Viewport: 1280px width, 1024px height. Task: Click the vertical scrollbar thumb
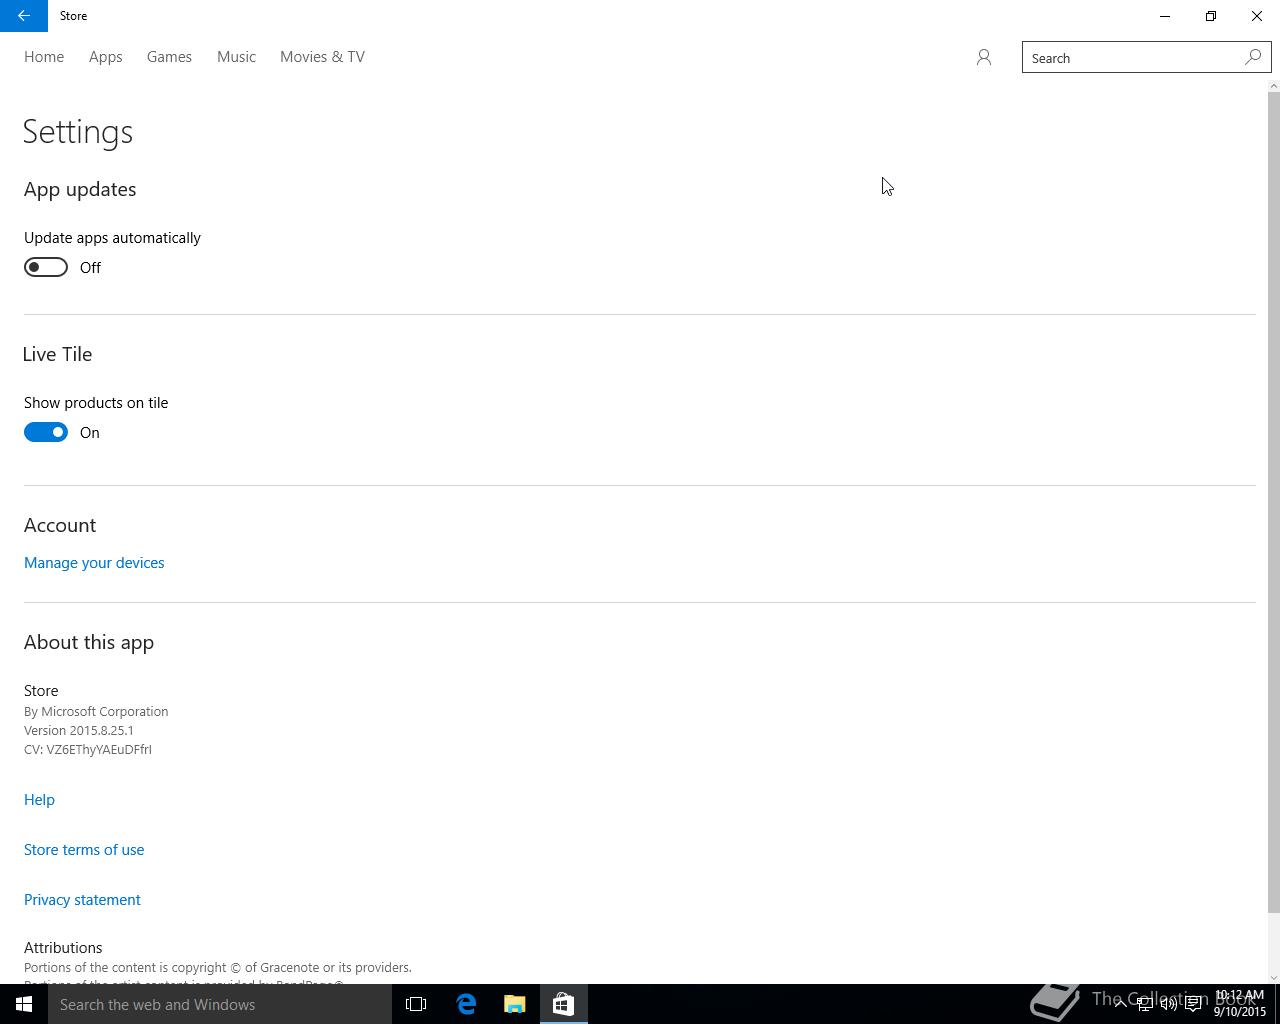tap(1273, 503)
